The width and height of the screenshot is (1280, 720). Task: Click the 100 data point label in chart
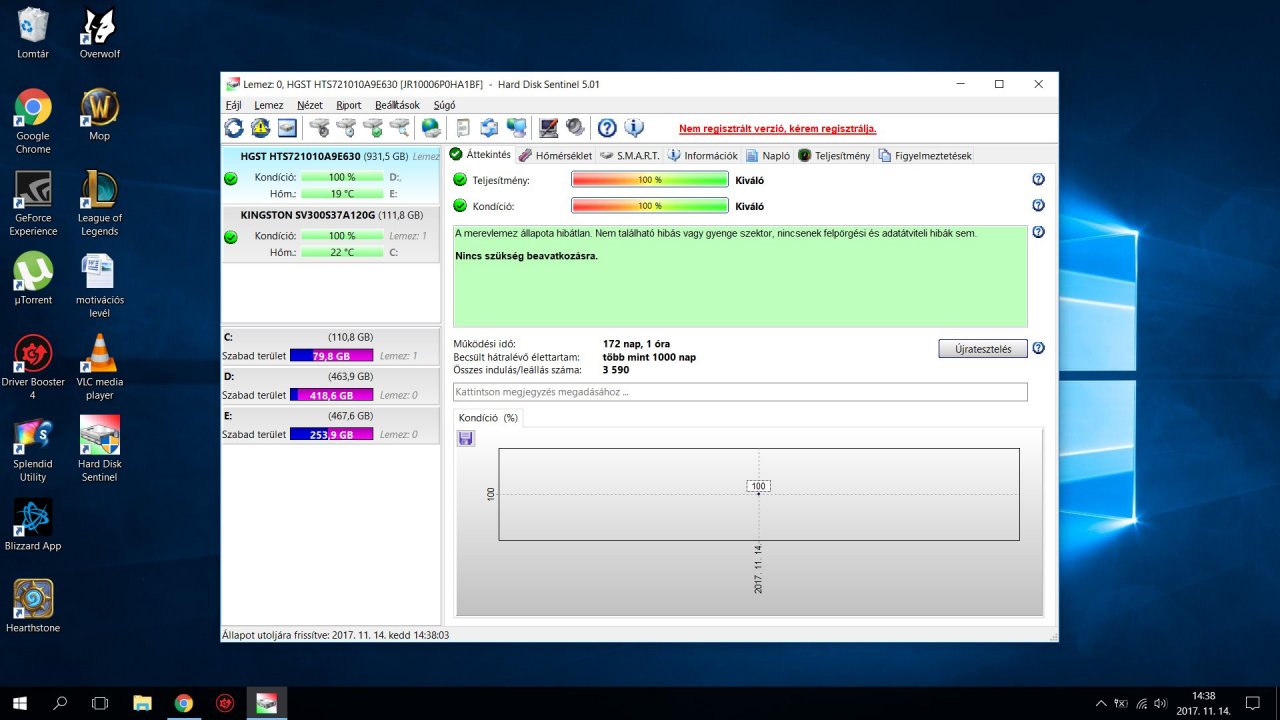pyautogui.click(x=758, y=486)
